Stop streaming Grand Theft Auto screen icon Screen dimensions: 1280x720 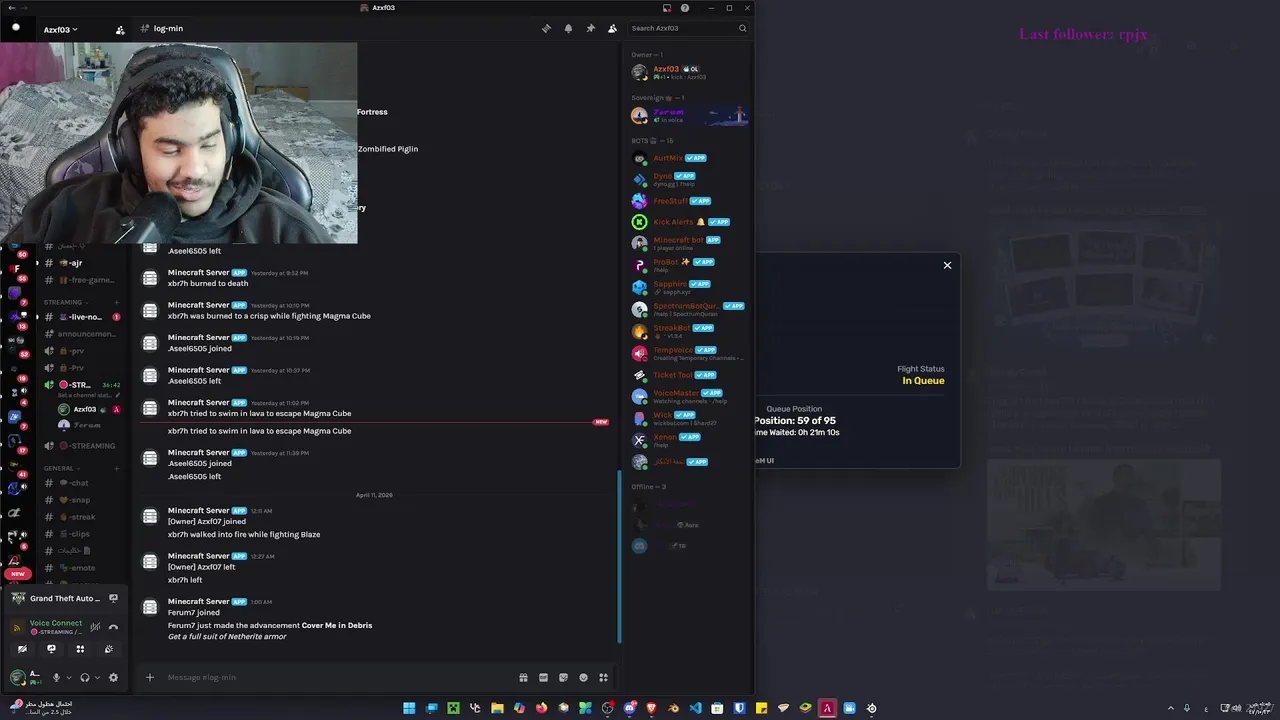click(113, 598)
